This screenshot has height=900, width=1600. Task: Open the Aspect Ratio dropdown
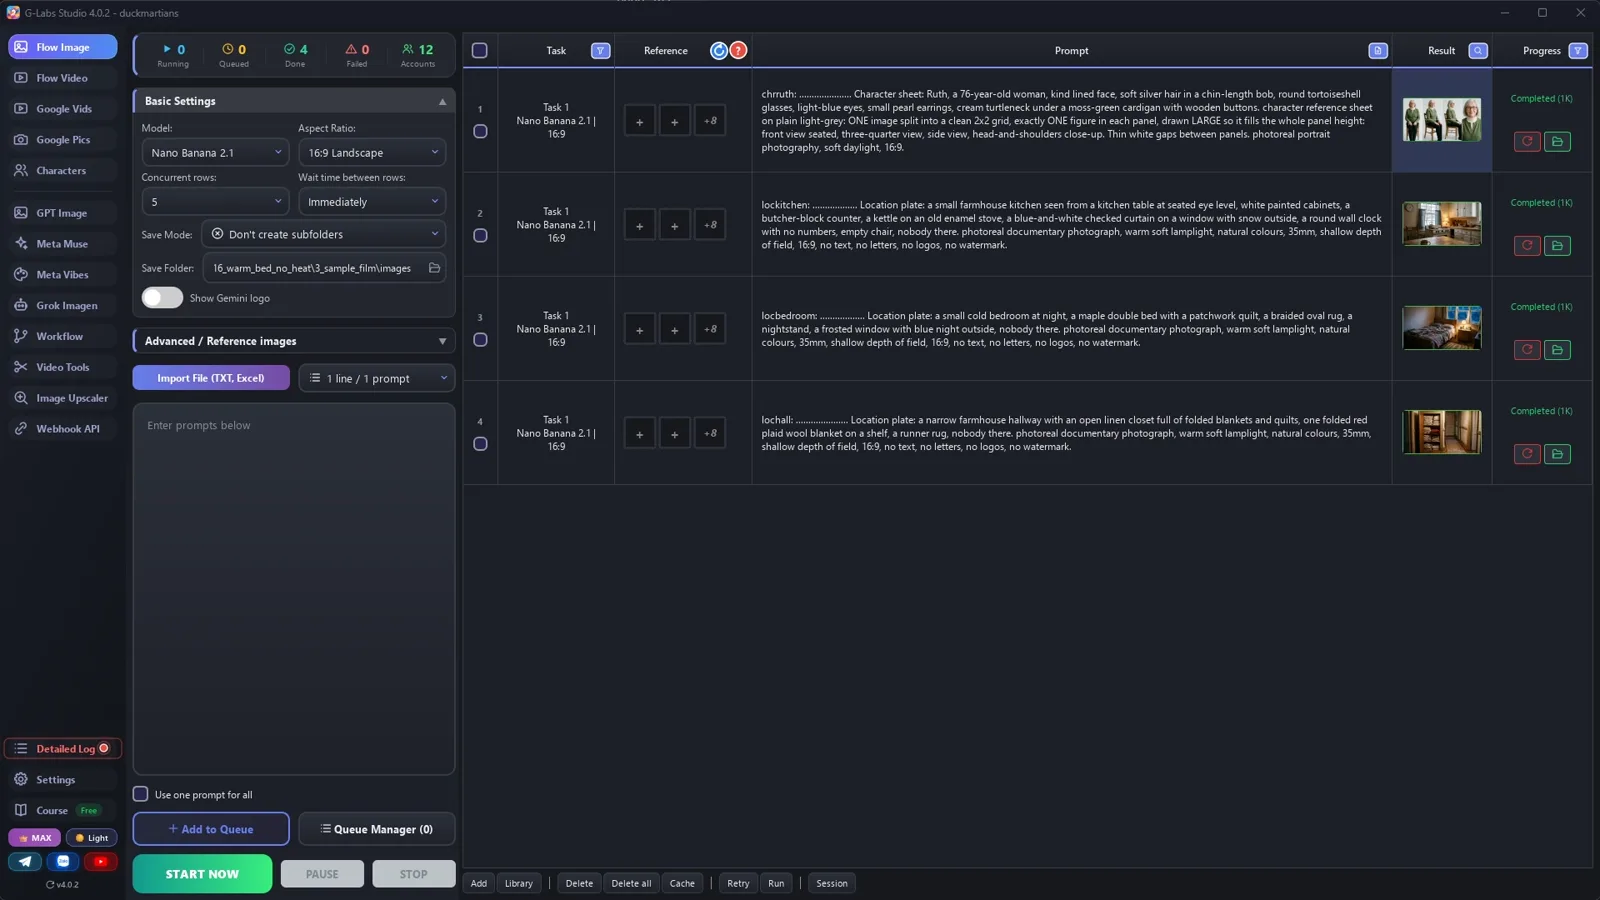pyautogui.click(x=372, y=153)
